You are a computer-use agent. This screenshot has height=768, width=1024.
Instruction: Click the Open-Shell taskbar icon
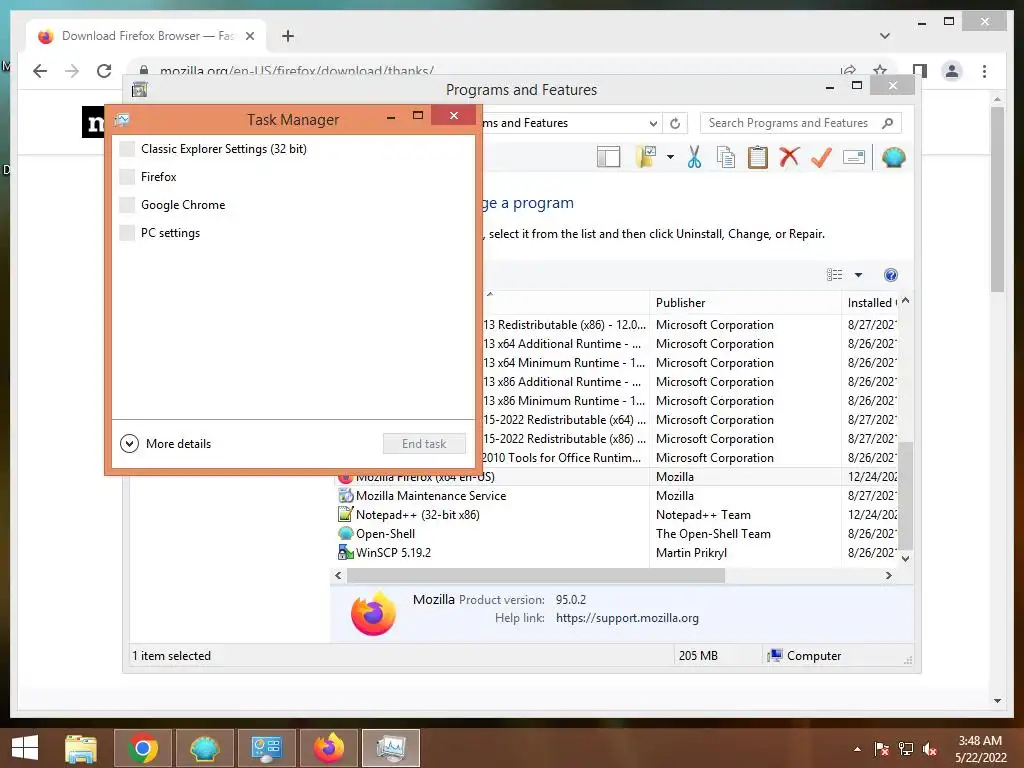point(205,748)
